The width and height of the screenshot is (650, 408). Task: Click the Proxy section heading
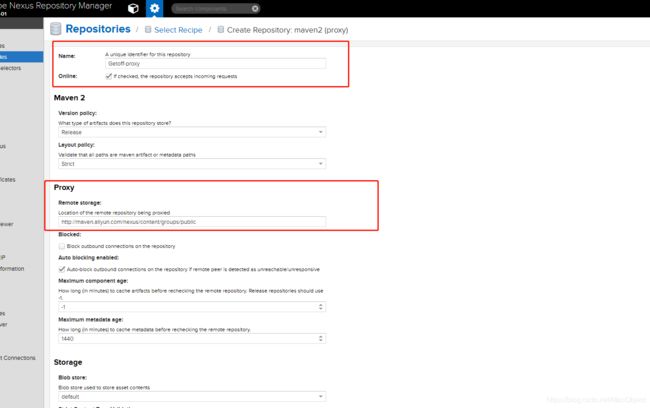64,187
